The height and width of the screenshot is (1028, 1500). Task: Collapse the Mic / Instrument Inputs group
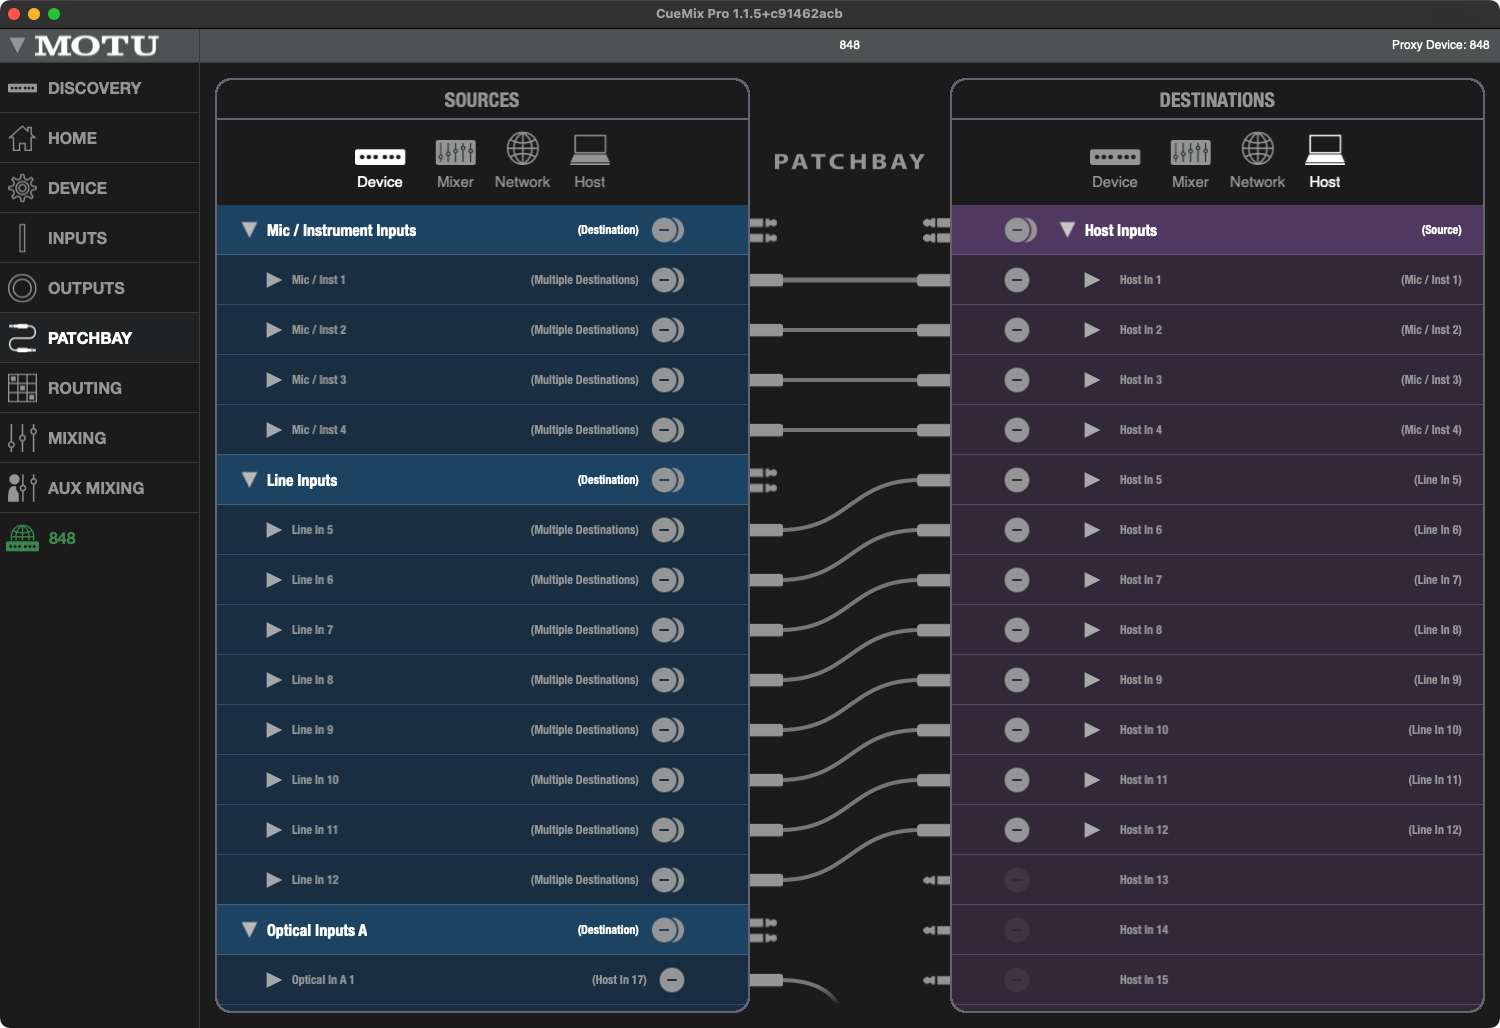point(250,230)
